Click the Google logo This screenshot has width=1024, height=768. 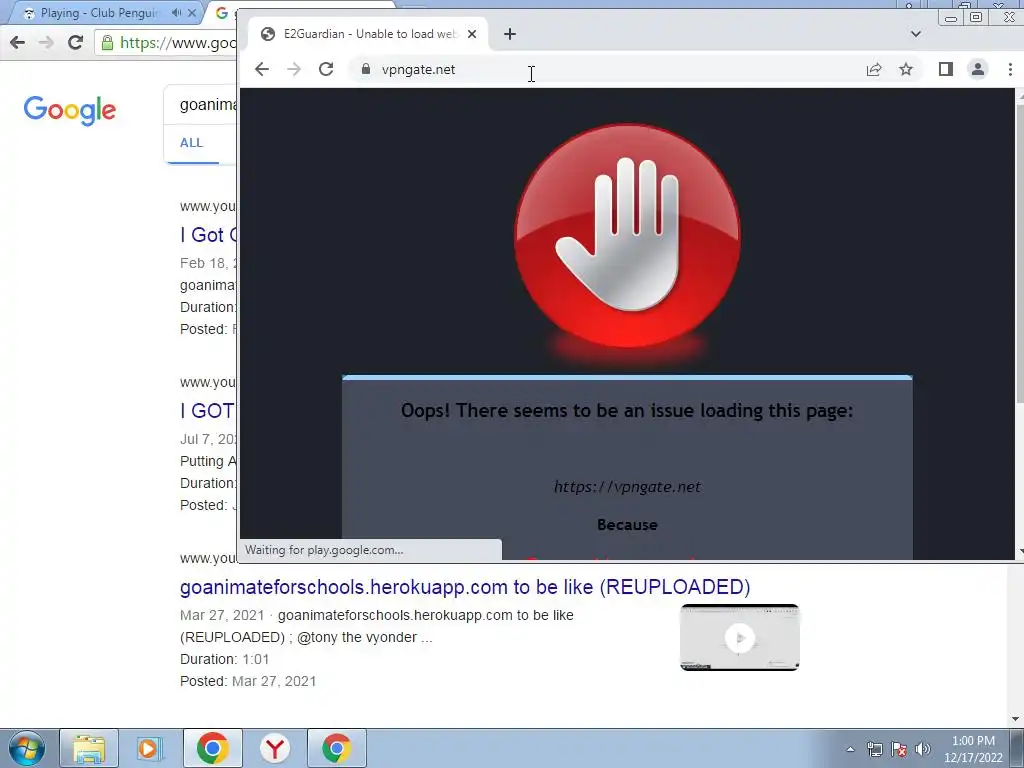[70, 110]
